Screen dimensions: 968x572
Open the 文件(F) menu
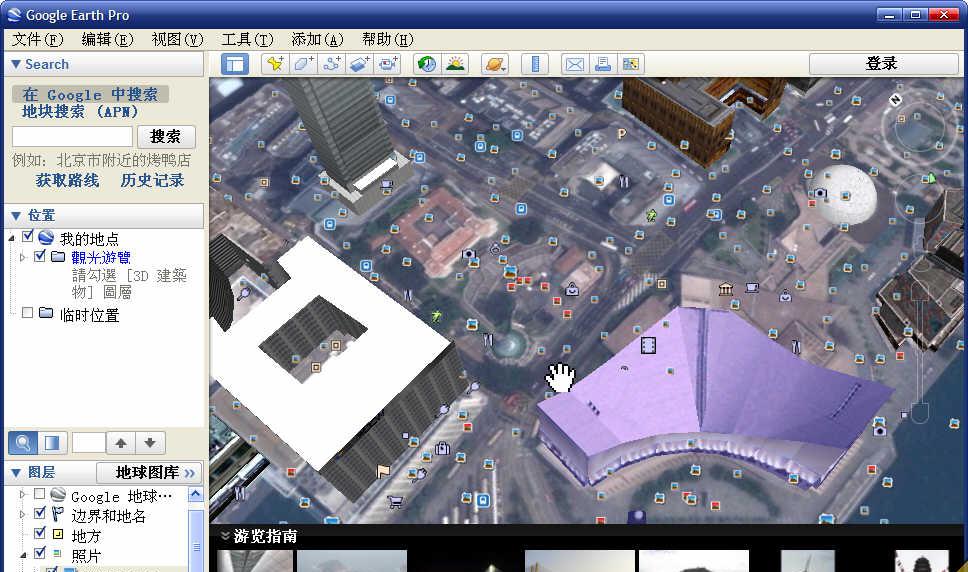[x=38, y=39]
